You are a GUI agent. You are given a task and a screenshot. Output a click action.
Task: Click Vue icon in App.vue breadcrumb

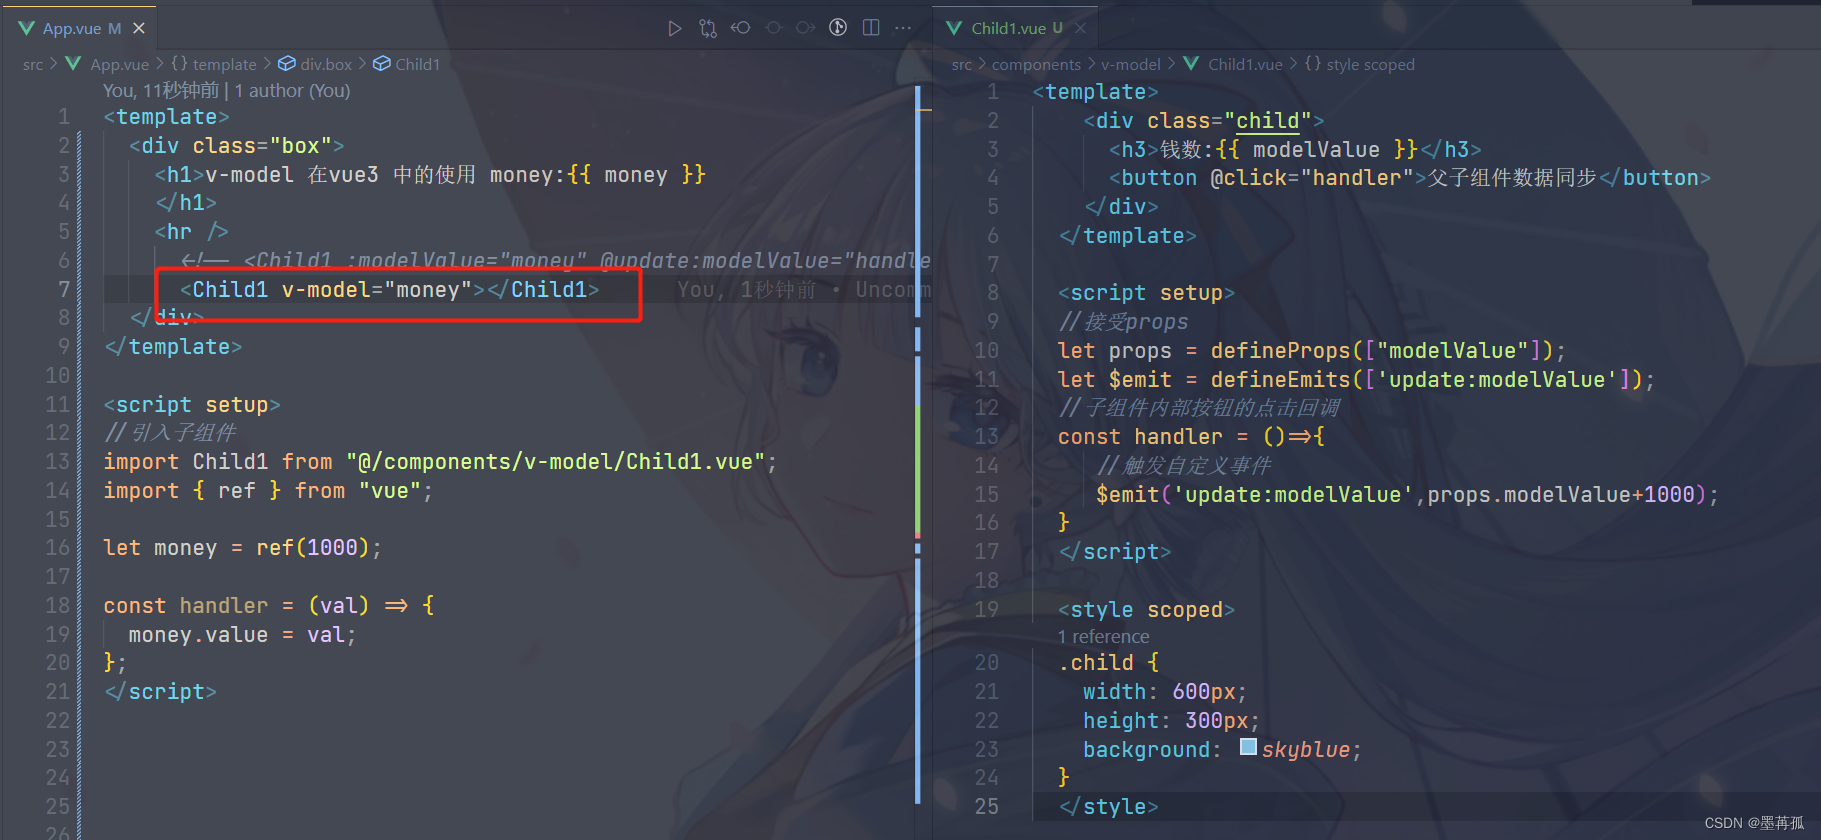(x=73, y=64)
